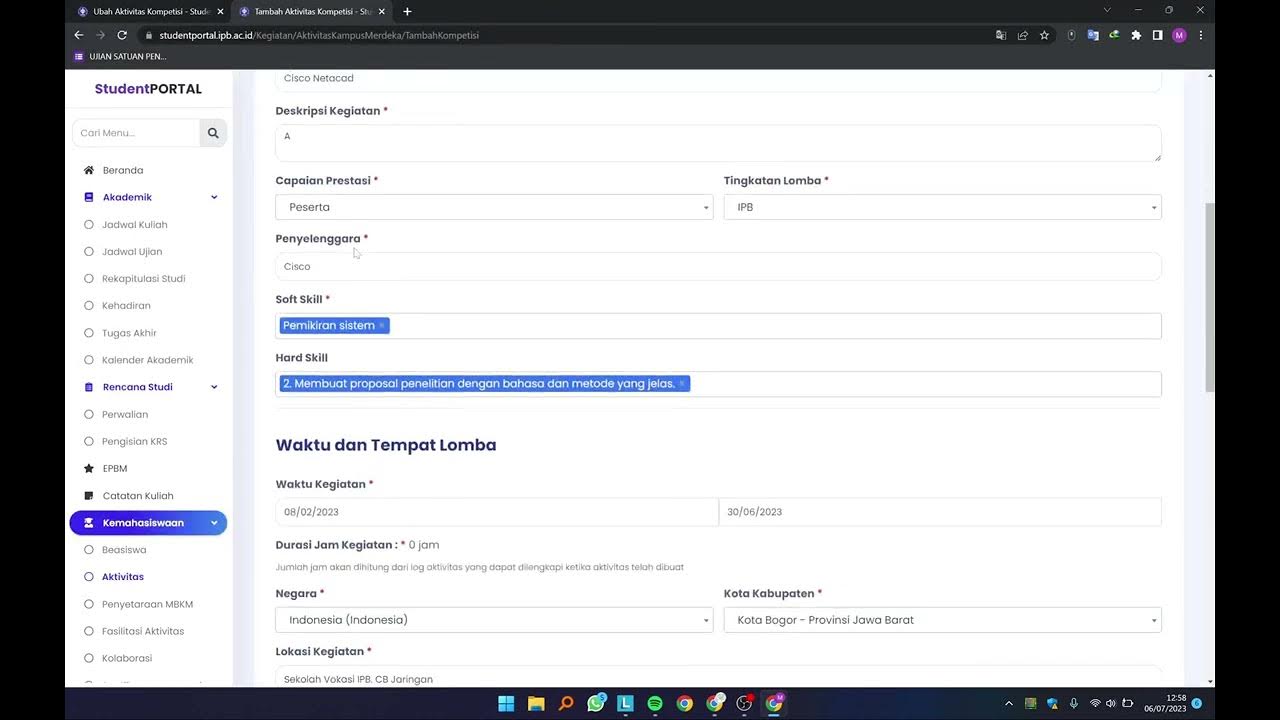Image resolution: width=1280 pixels, height=720 pixels.
Task: Show hidden system tray icons
Action: pyautogui.click(x=1008, y=704)
